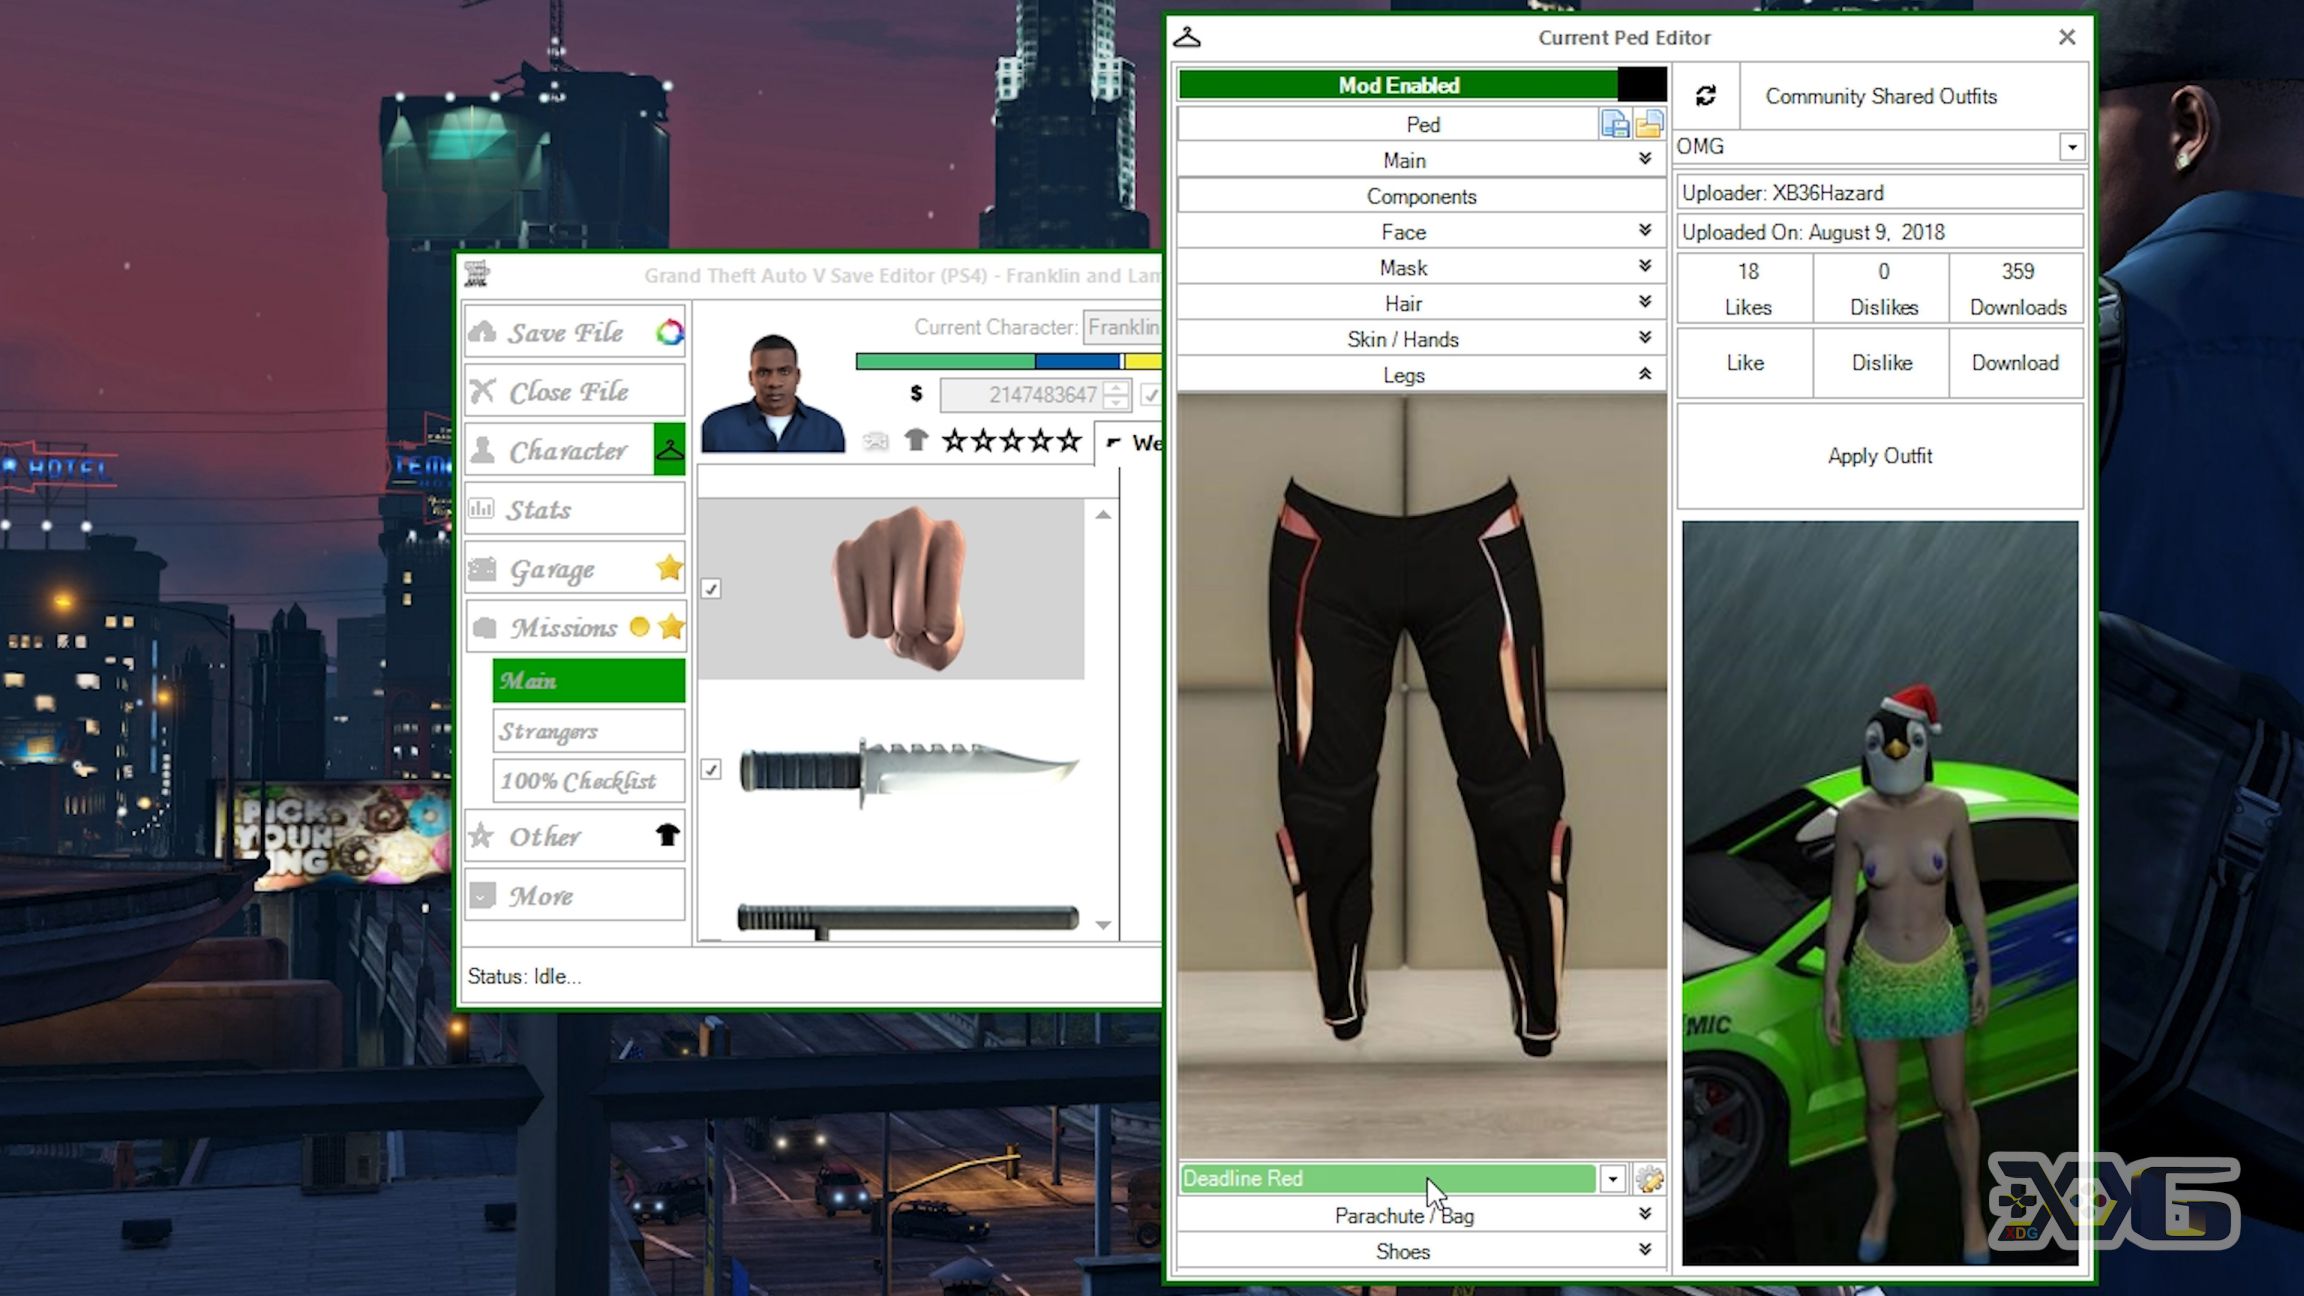Click the black t-shirt icon on Other
Image resolution: width=2304 pixels, height=1296 pixels.
coord(667,835)
